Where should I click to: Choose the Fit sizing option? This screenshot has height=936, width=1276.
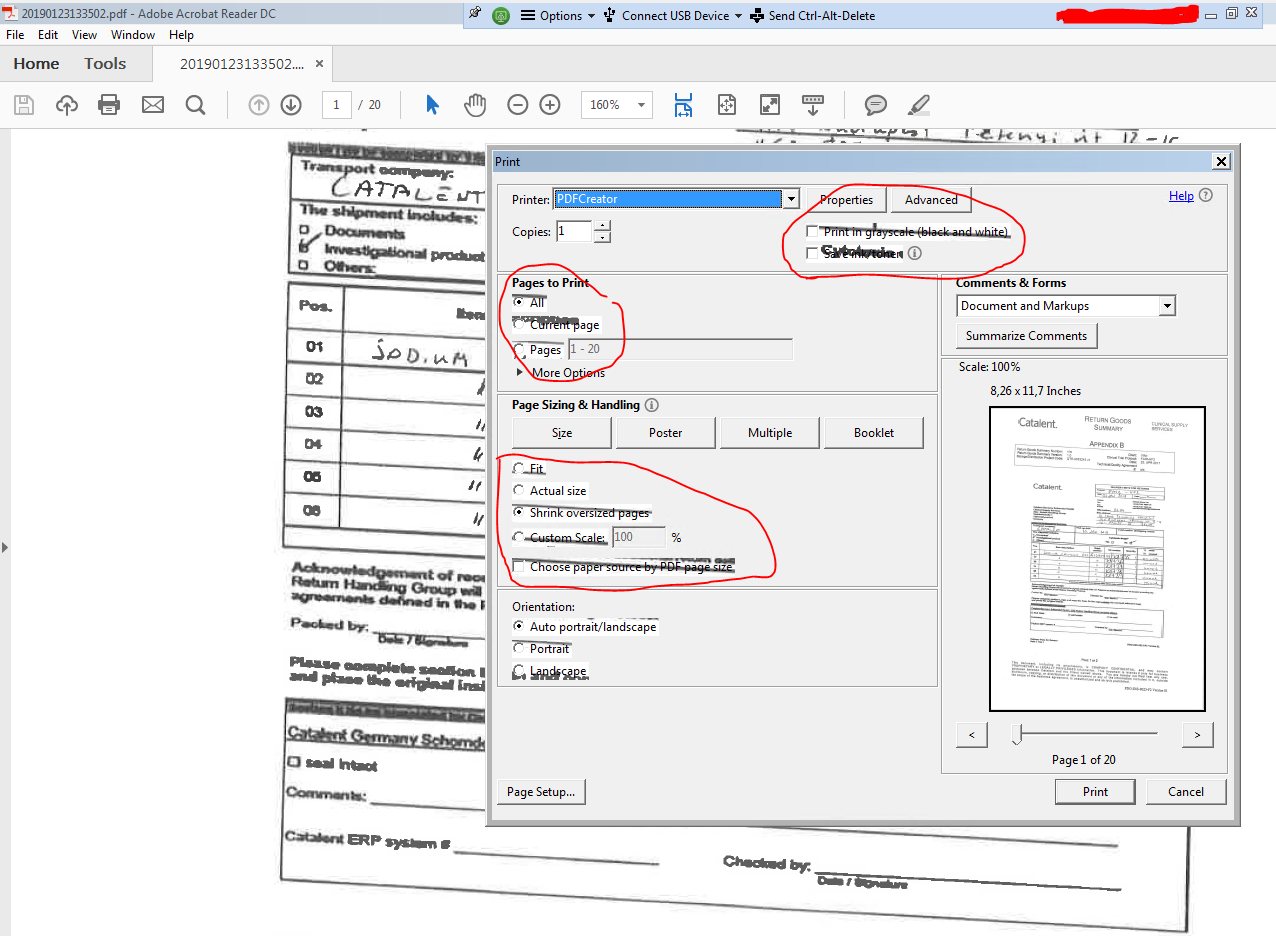519,468
